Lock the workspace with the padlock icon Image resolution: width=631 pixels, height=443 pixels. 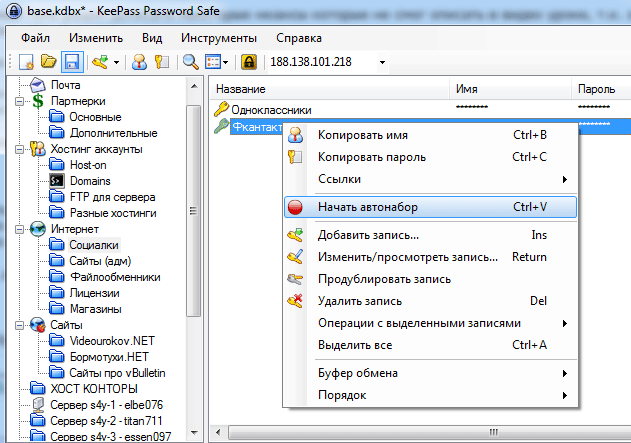[249, 62]
